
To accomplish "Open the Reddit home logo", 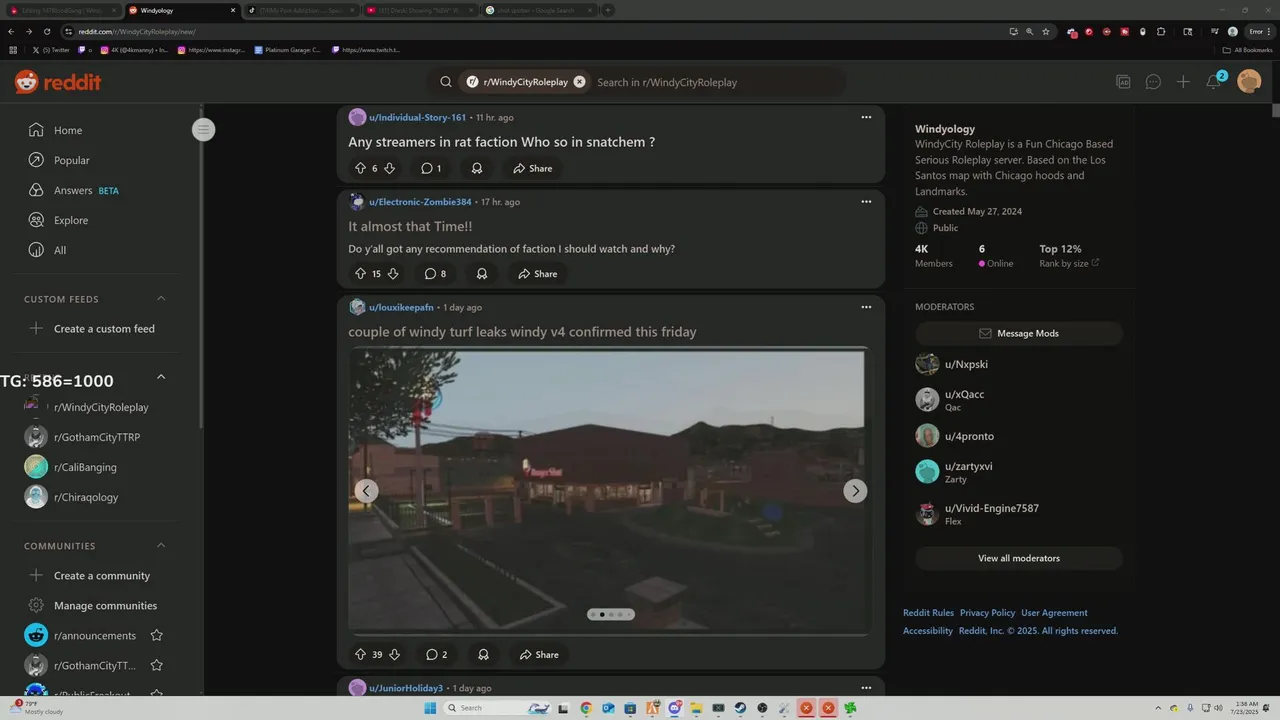I will [58, 82].
